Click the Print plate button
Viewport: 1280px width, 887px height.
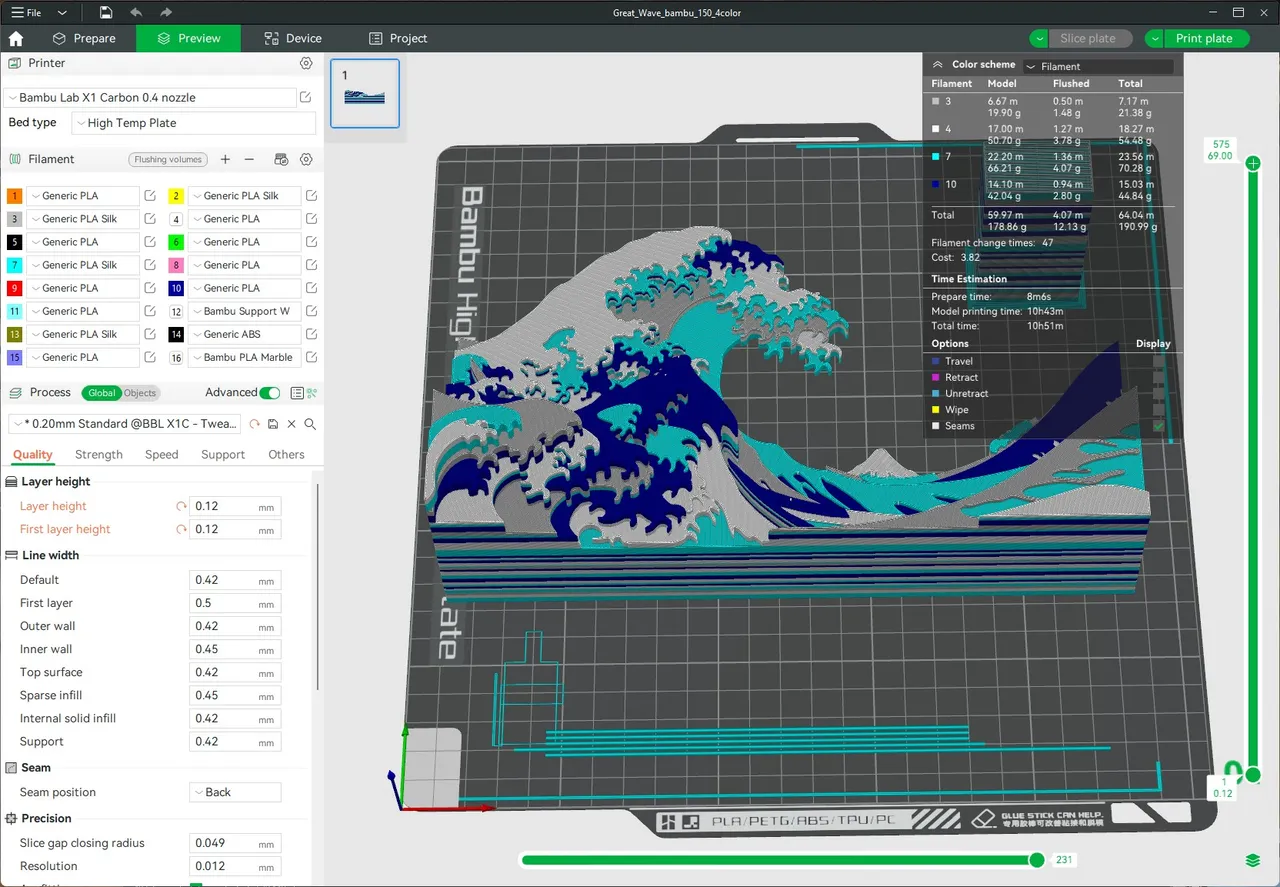(x=1205, y=38)
